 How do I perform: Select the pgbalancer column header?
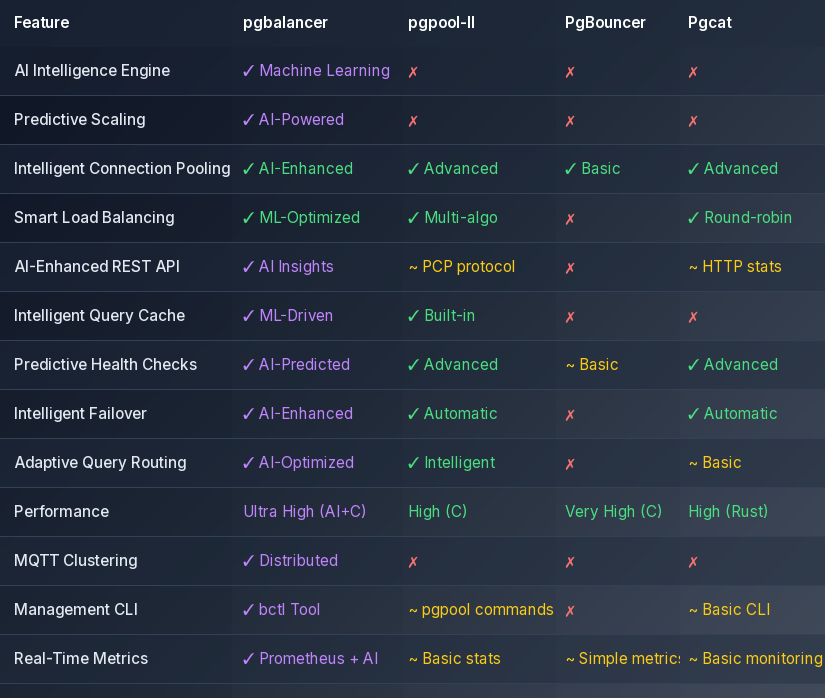click(x=285, y=22)
